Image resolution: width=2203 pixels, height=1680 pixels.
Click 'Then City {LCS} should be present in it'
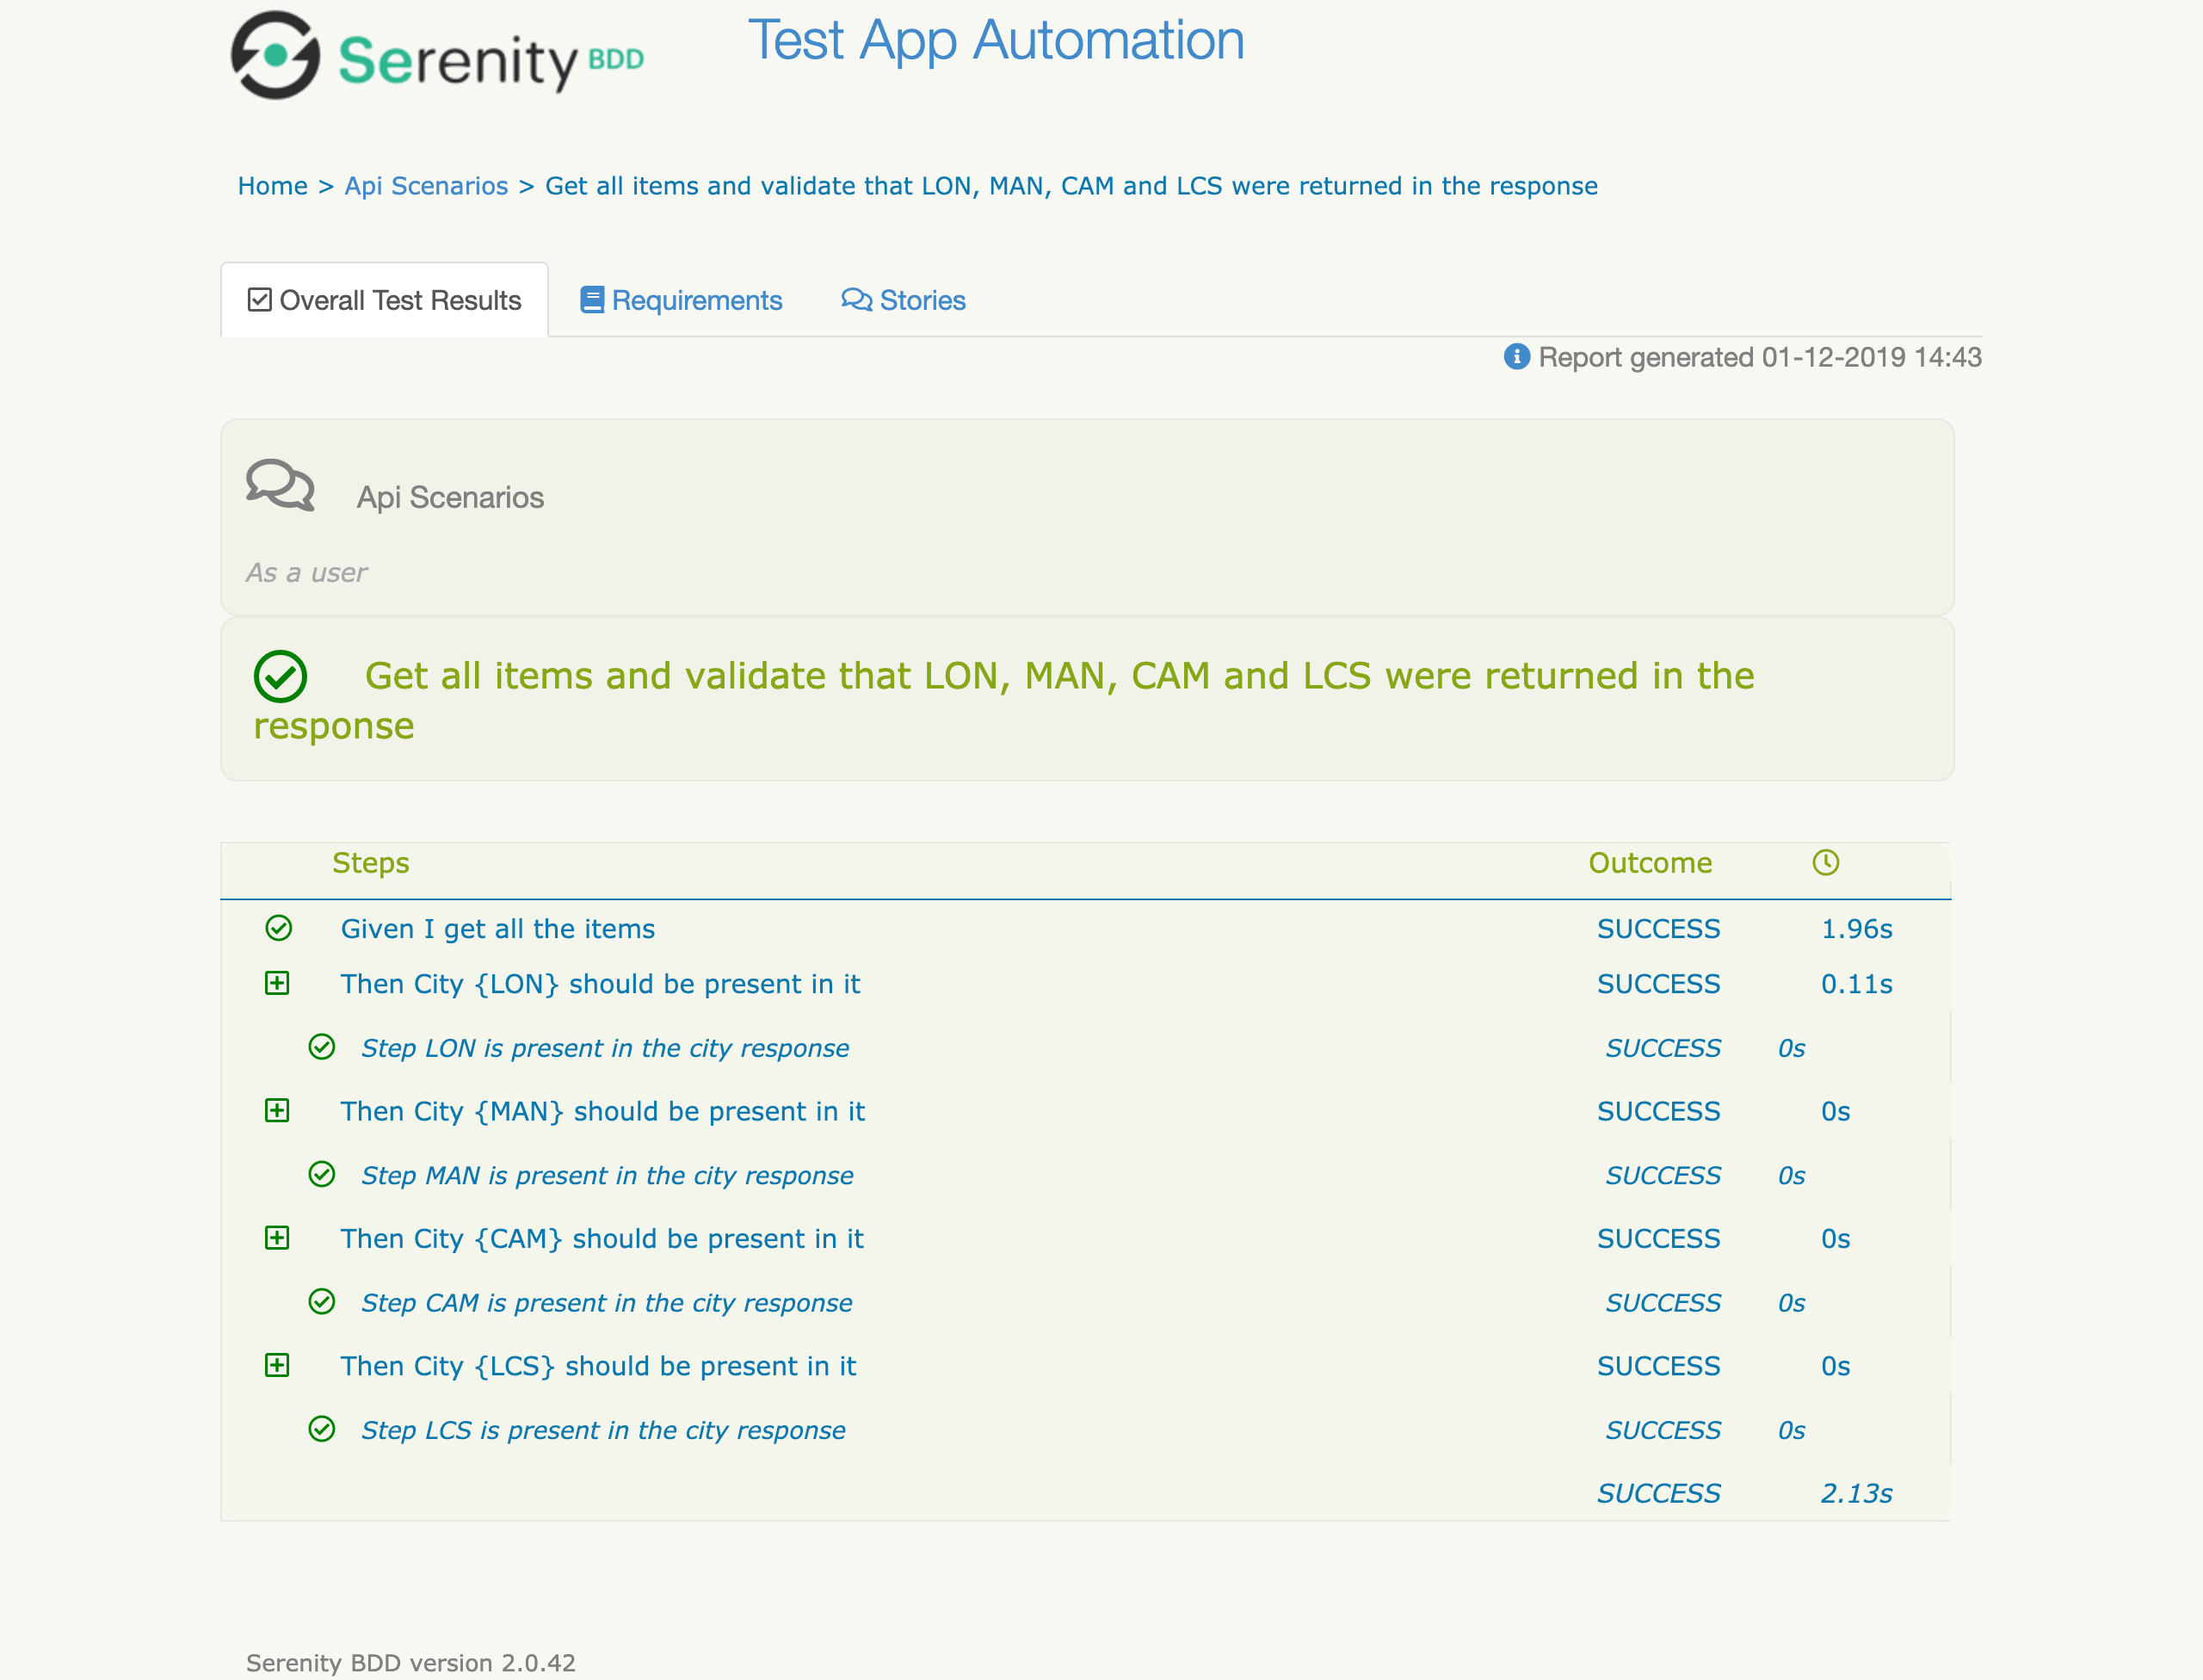[598, 1366]
